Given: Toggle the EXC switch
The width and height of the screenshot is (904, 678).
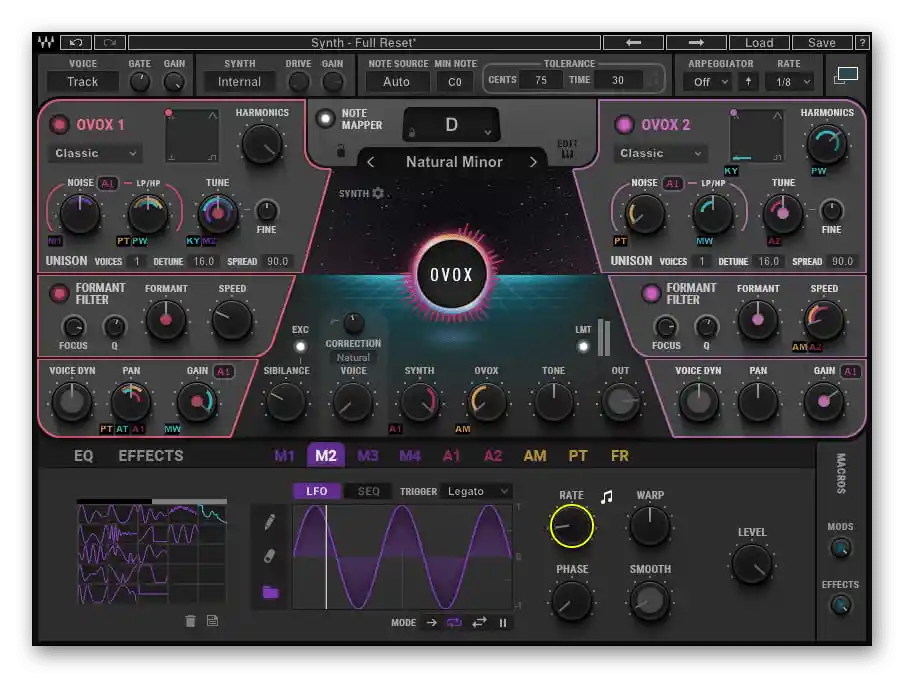Looking at the screenshot, I should pos(300,346).
